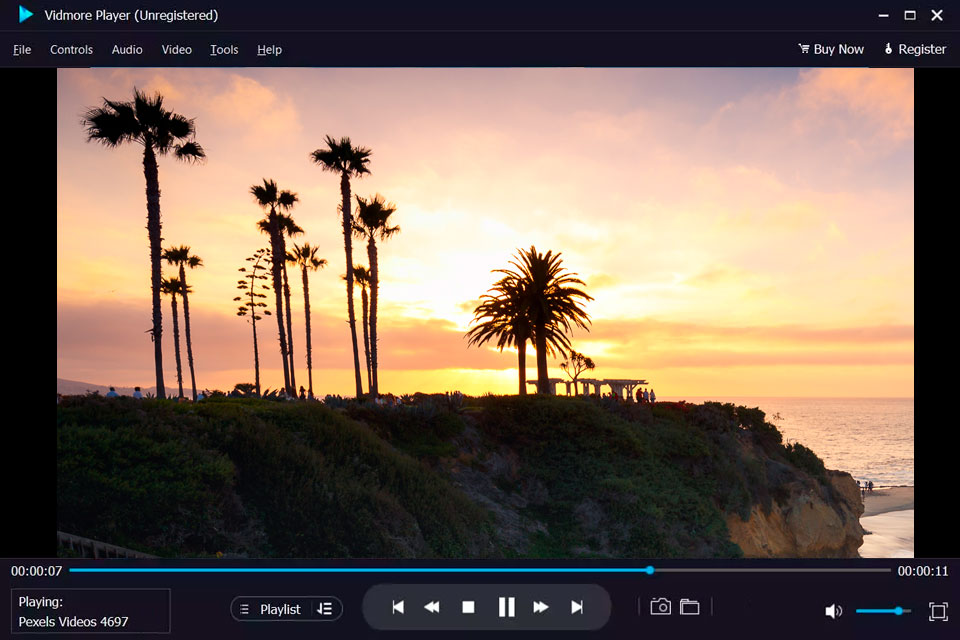The height and width of the screenshot is (640, 960).
Task: Click total duration 00:00:11
Action: [923, 571]
